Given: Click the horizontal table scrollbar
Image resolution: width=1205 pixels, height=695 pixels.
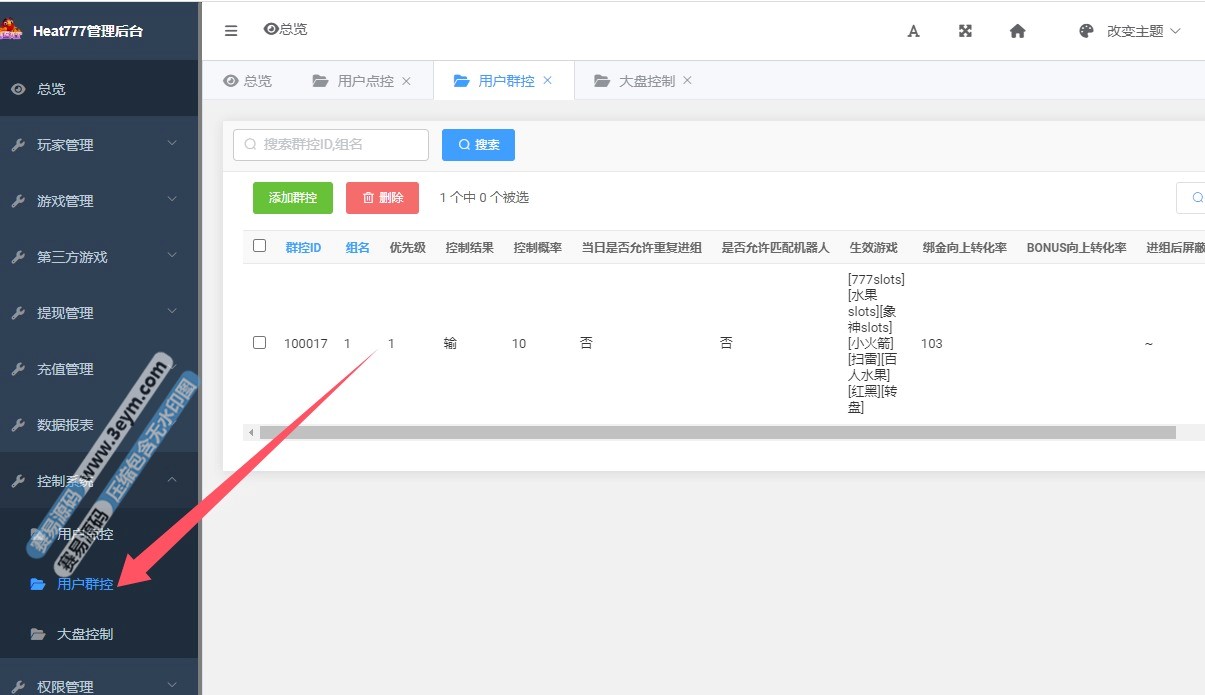Looking at the screenshot, I should coord(716,433).
